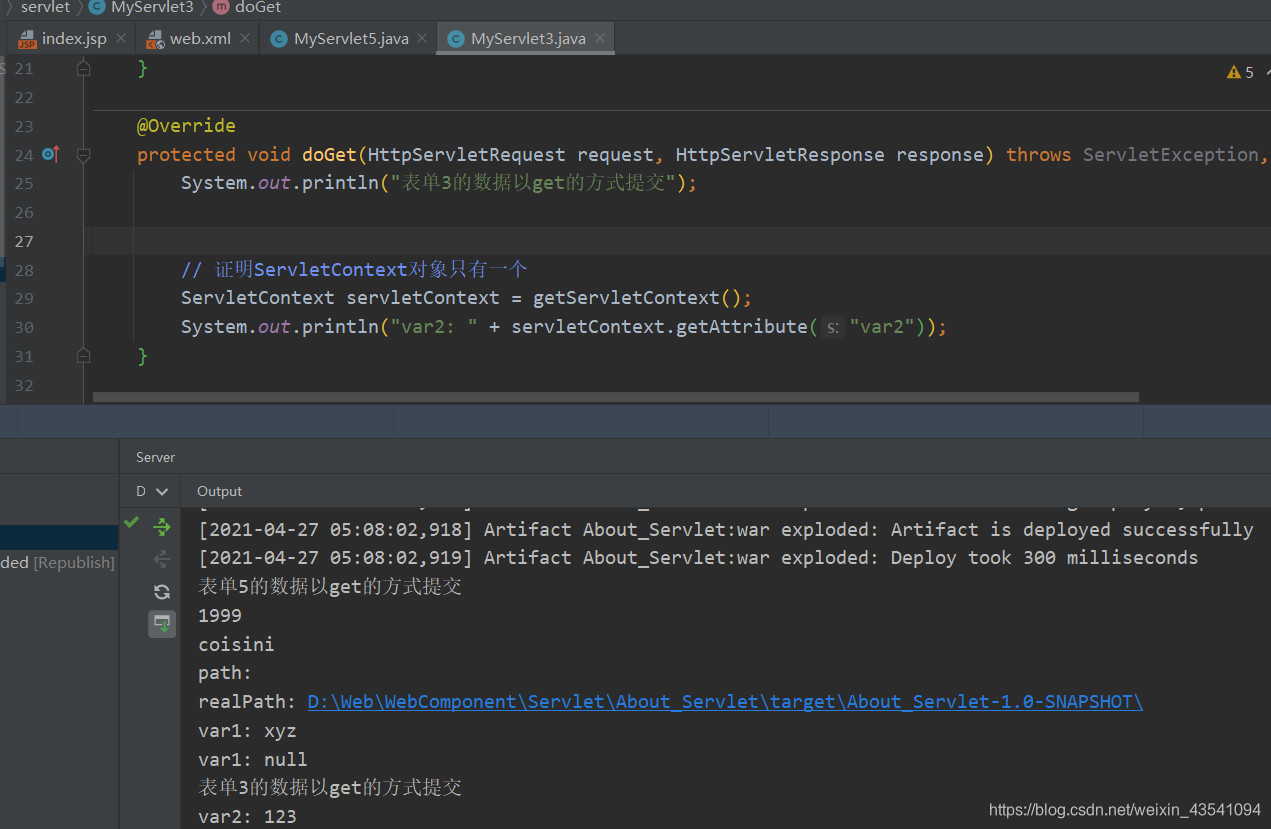Click the green Deploy All icon

pyautogui.click(x=162, y=527)
